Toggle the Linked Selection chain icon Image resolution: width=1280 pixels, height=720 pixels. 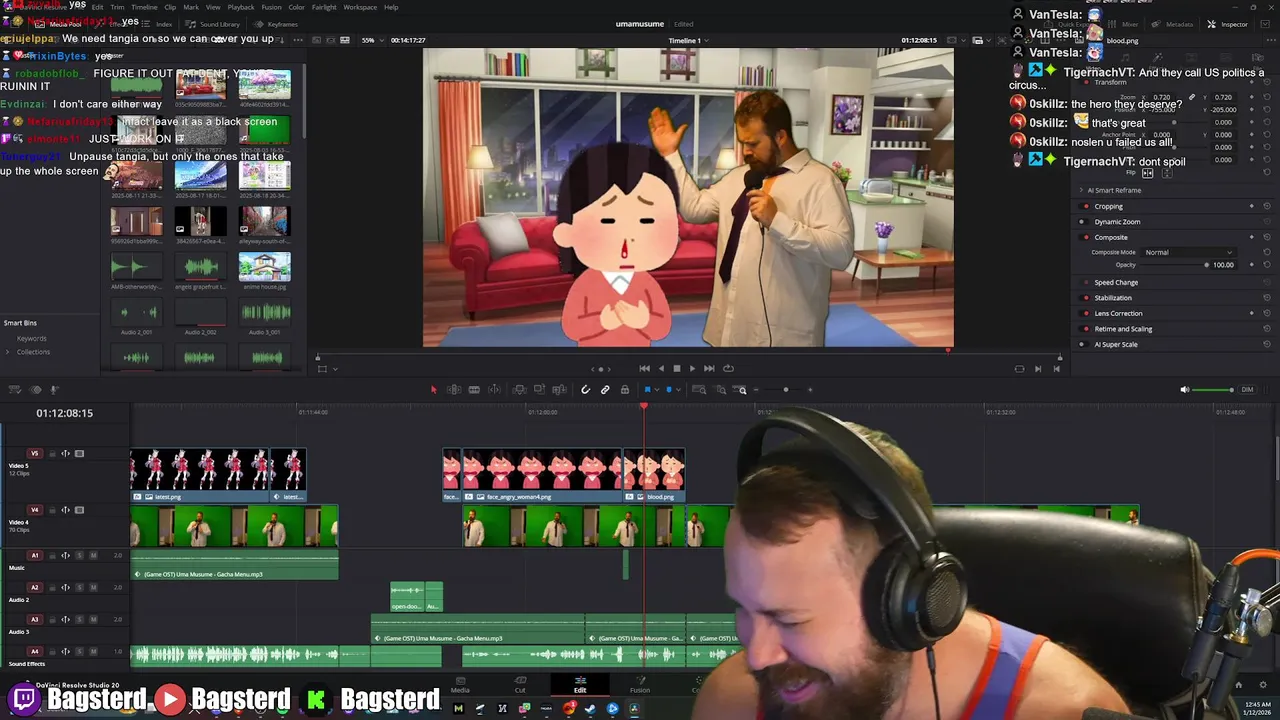605,389
